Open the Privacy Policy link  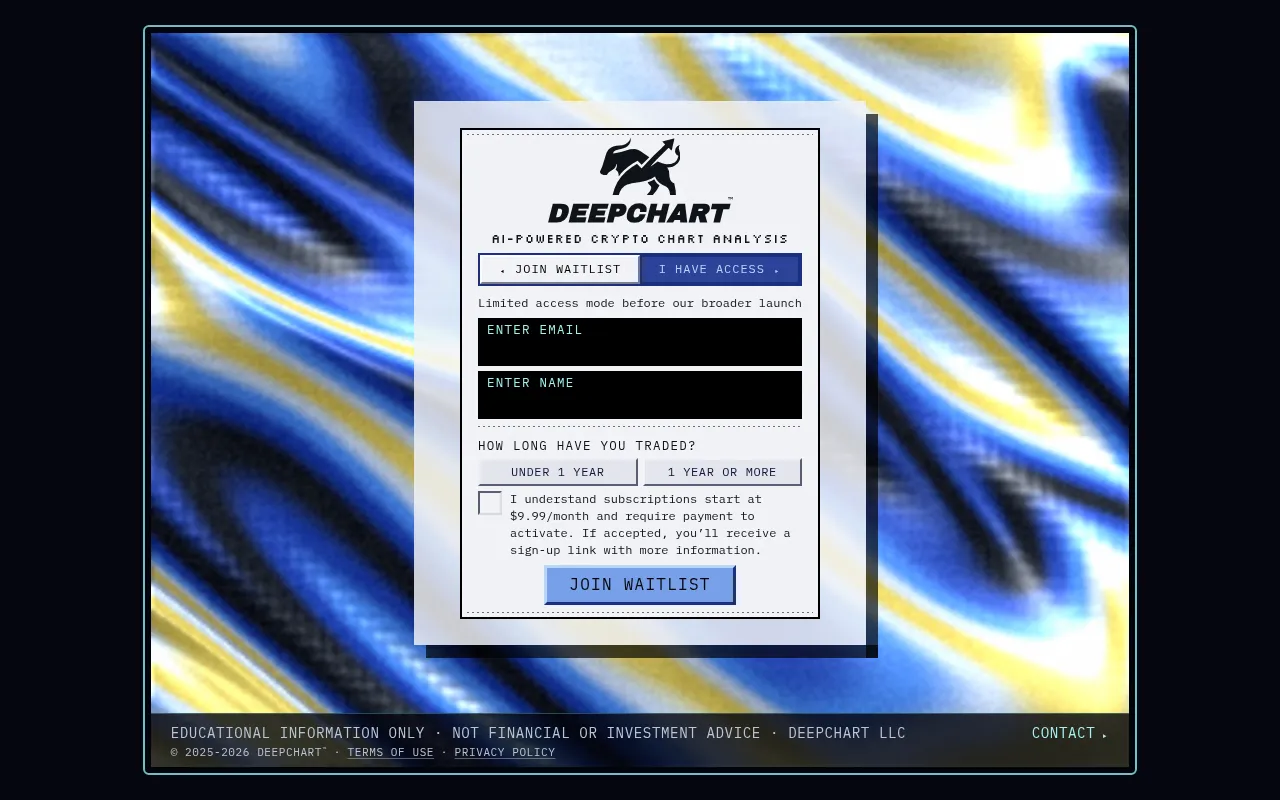[505, 752]
